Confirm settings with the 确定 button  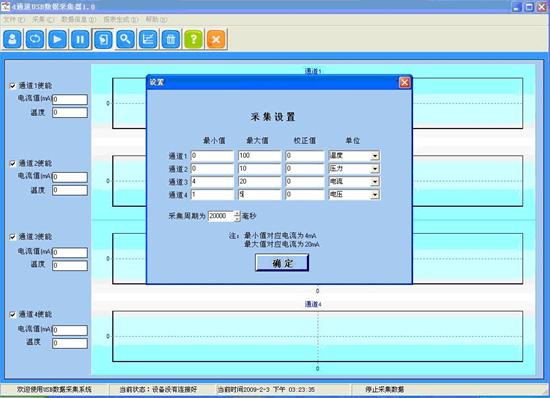282,263
